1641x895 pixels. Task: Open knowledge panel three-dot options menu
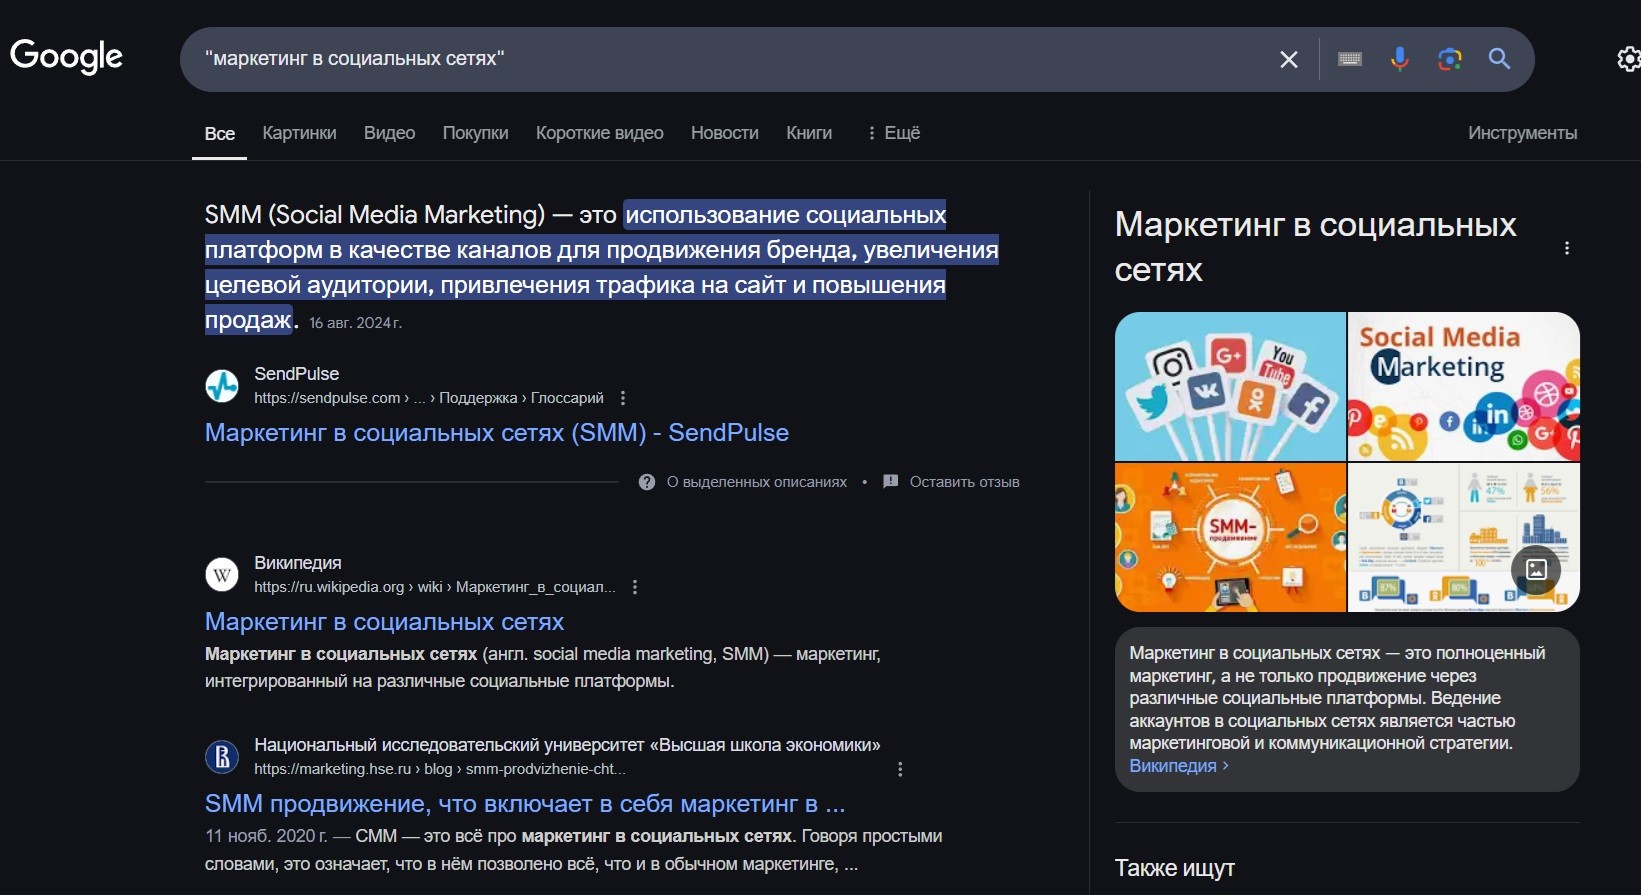[x=1567, y=248]
